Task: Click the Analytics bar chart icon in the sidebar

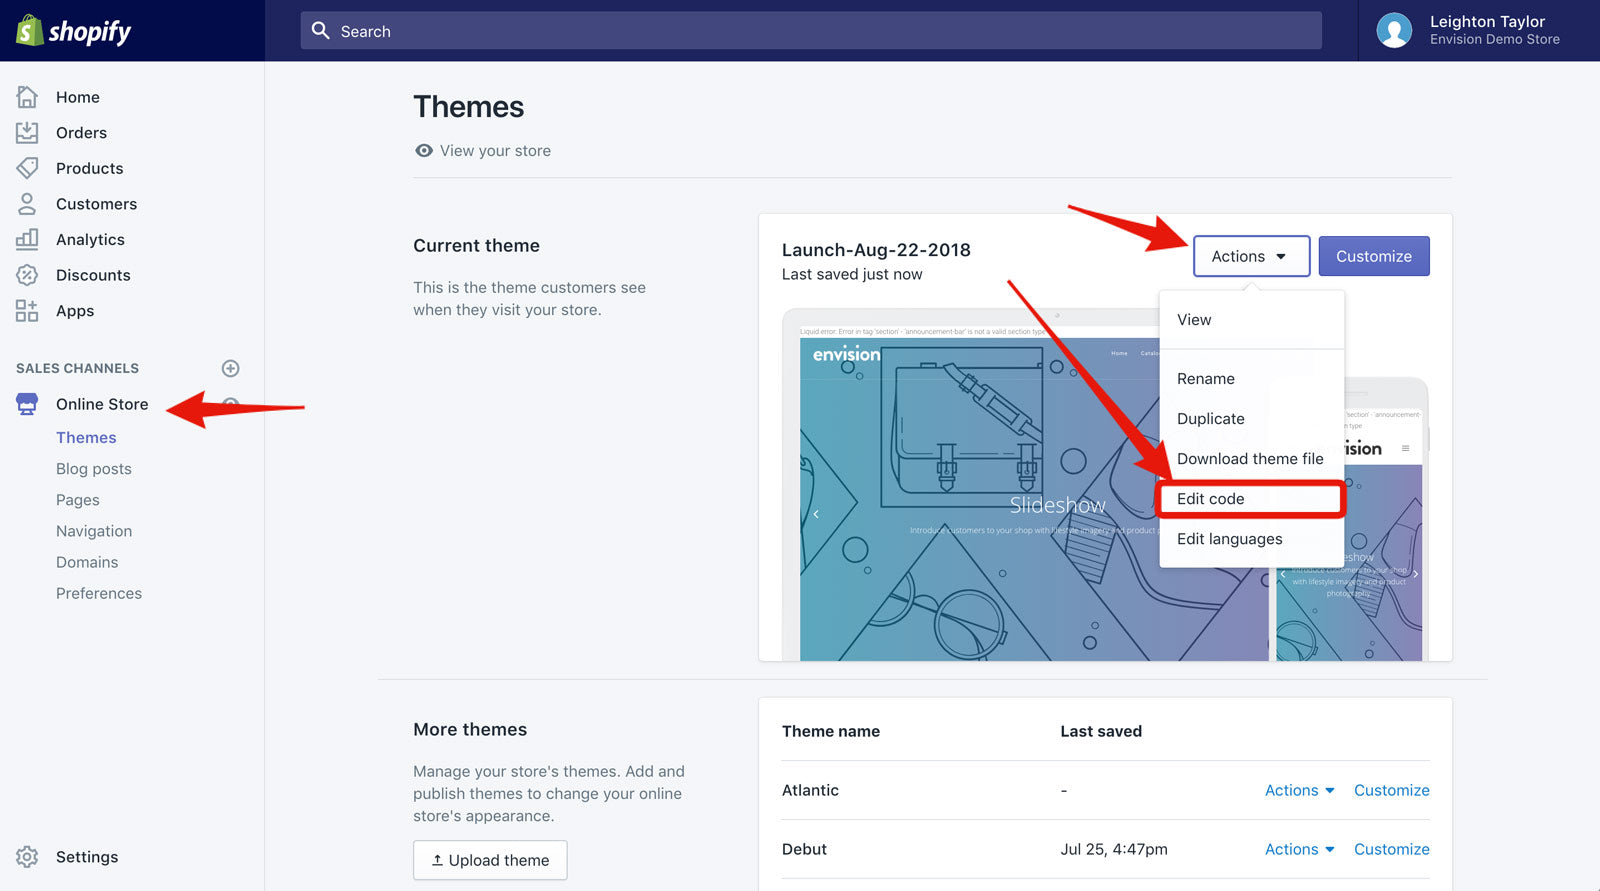Action: pyautogui.click(x=27, y=239)
